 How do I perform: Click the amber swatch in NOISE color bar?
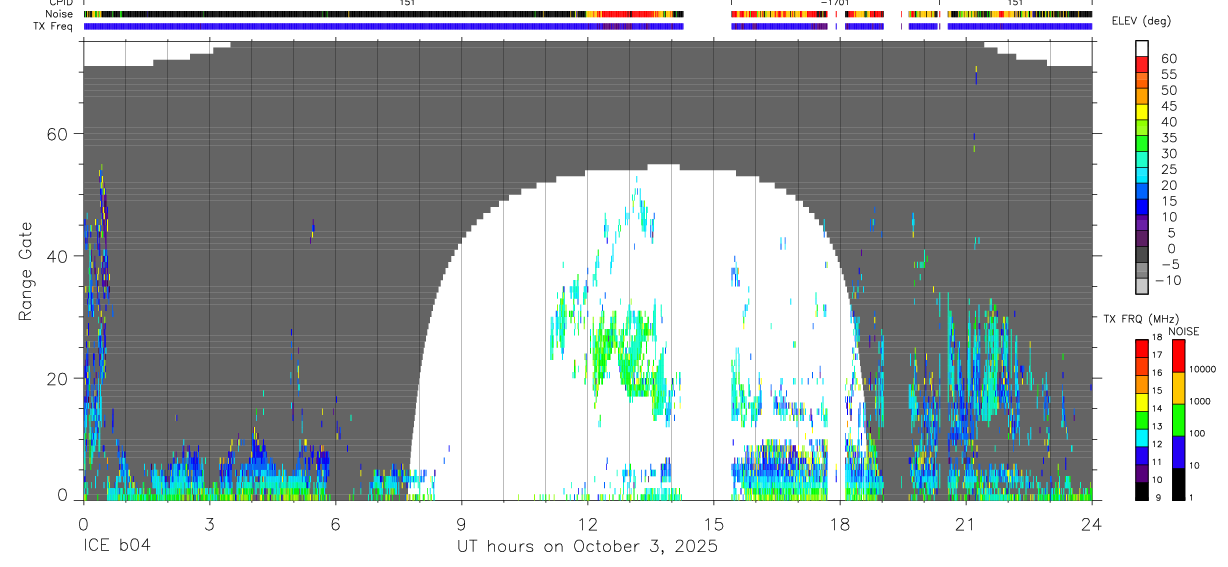pyautogui.click(x=1178, y=387)
